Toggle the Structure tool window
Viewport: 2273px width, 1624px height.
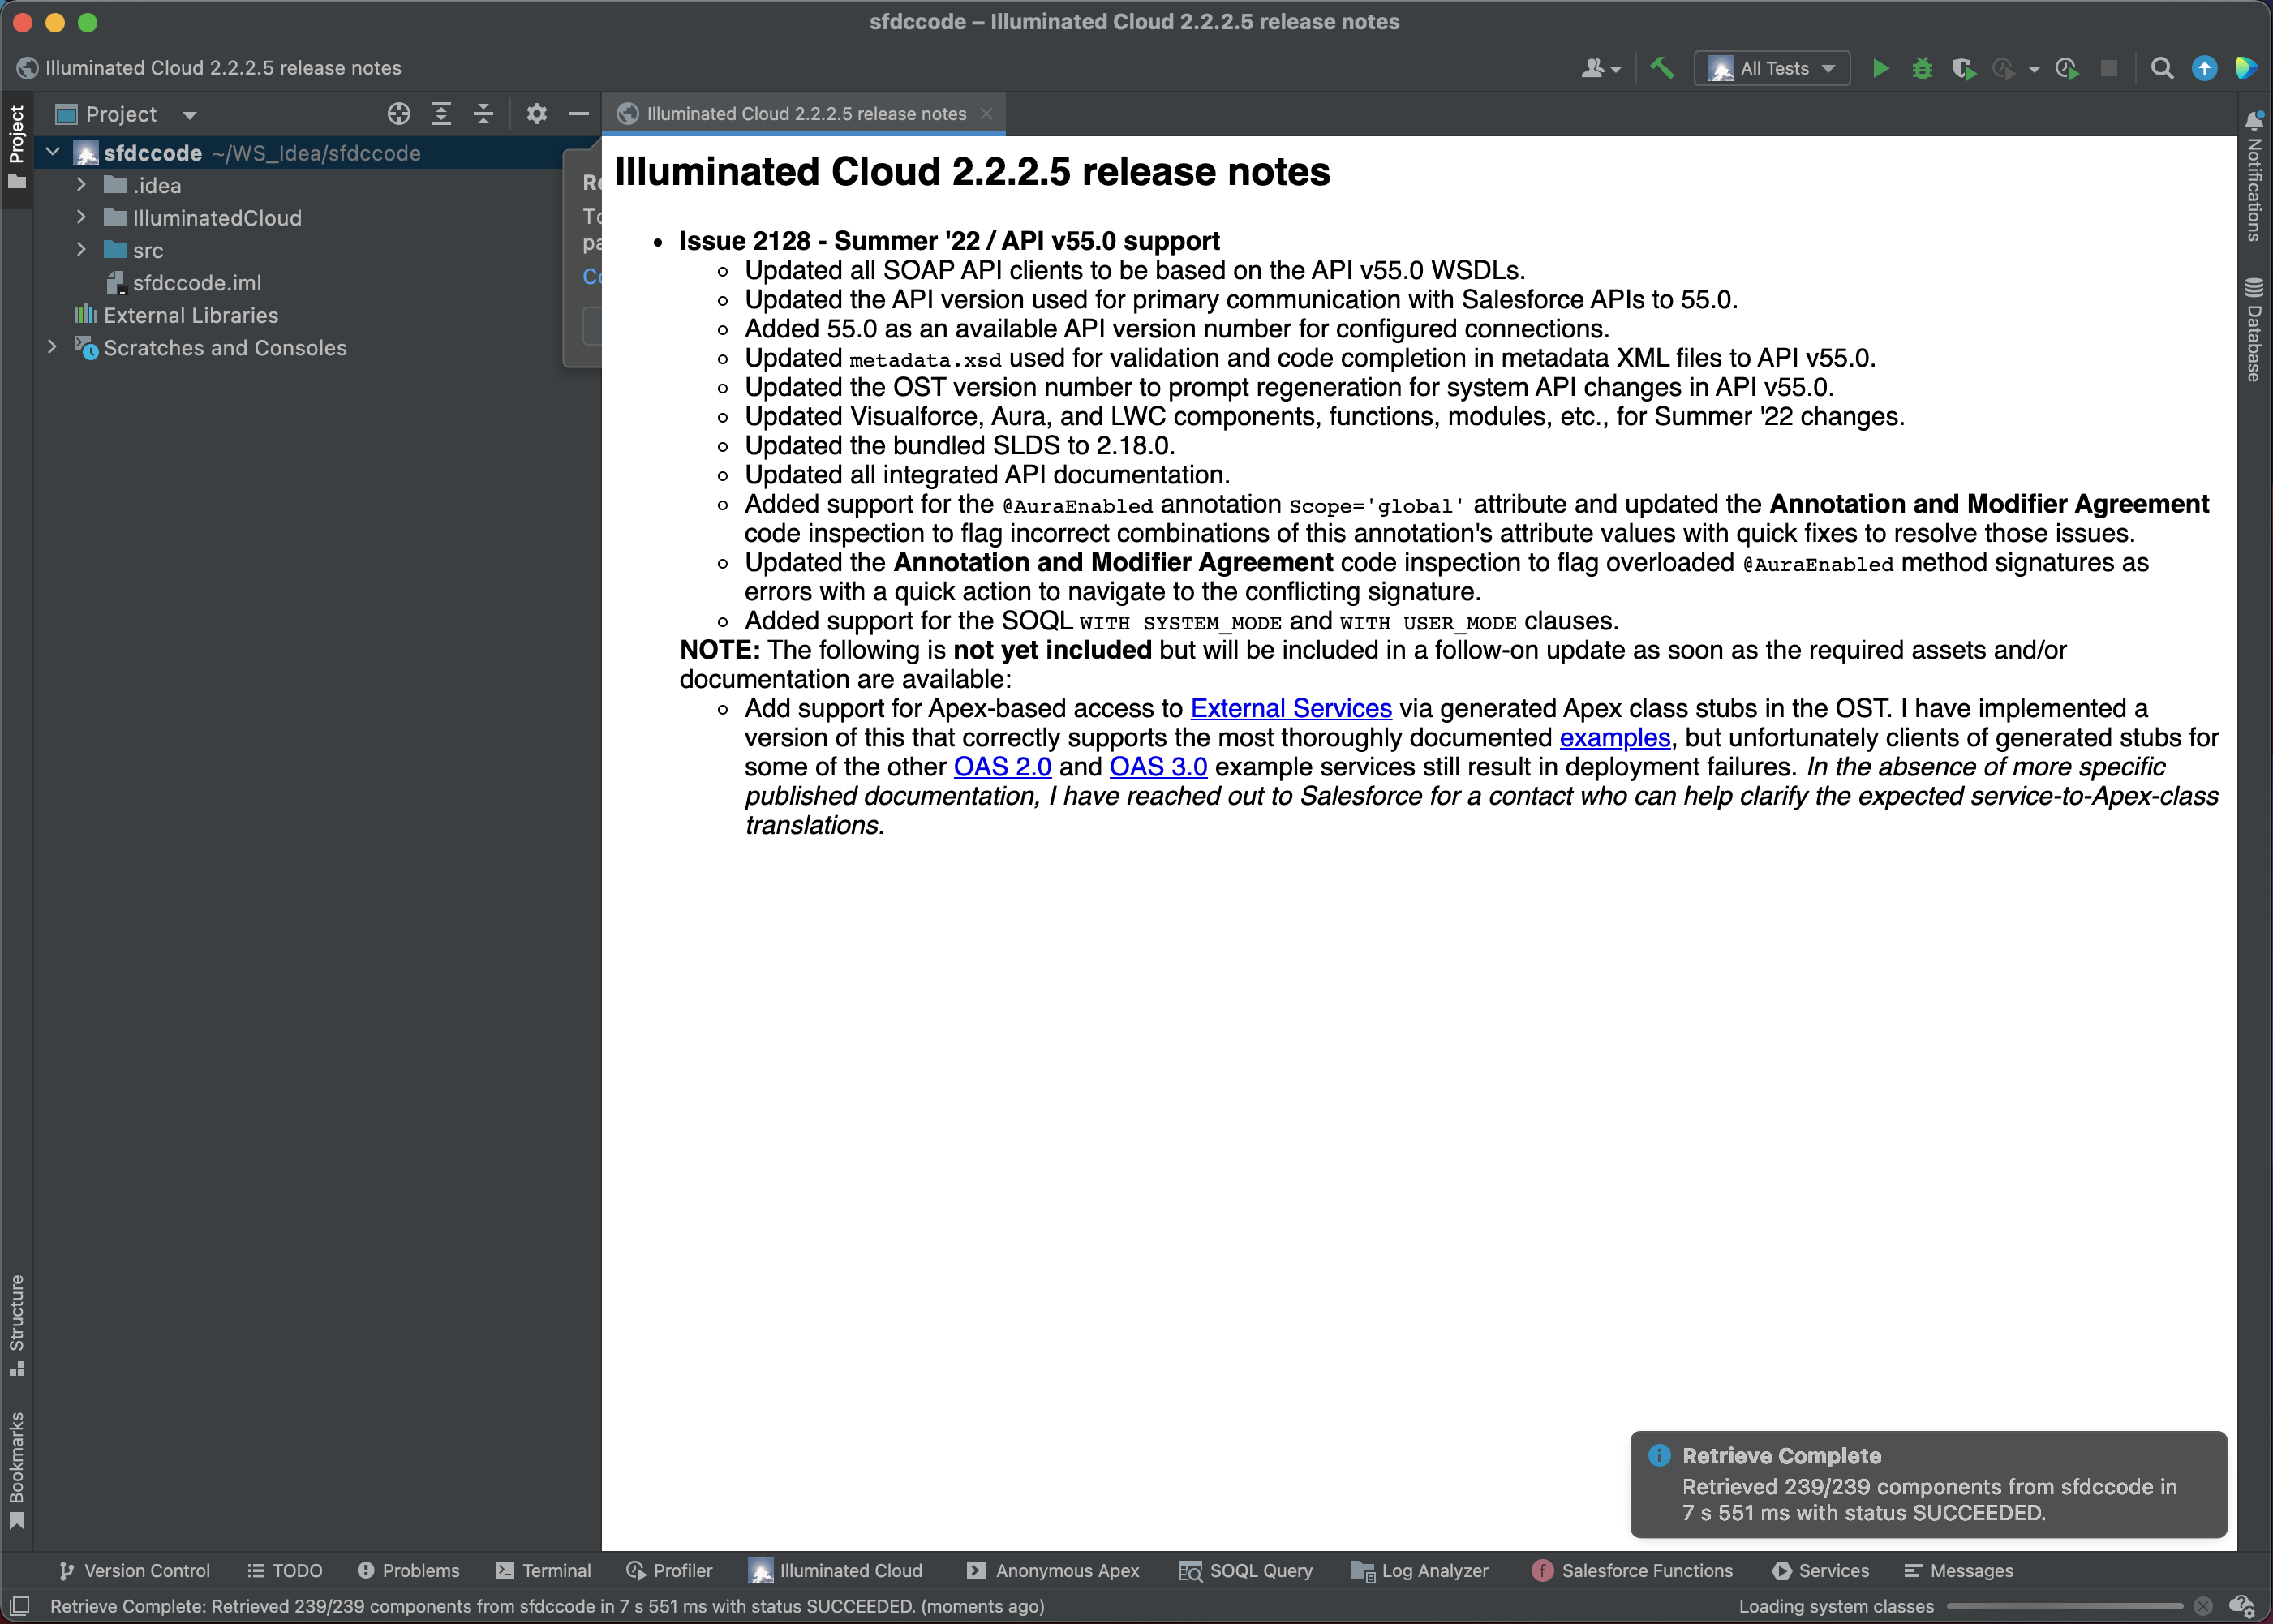click(16, 1324)
